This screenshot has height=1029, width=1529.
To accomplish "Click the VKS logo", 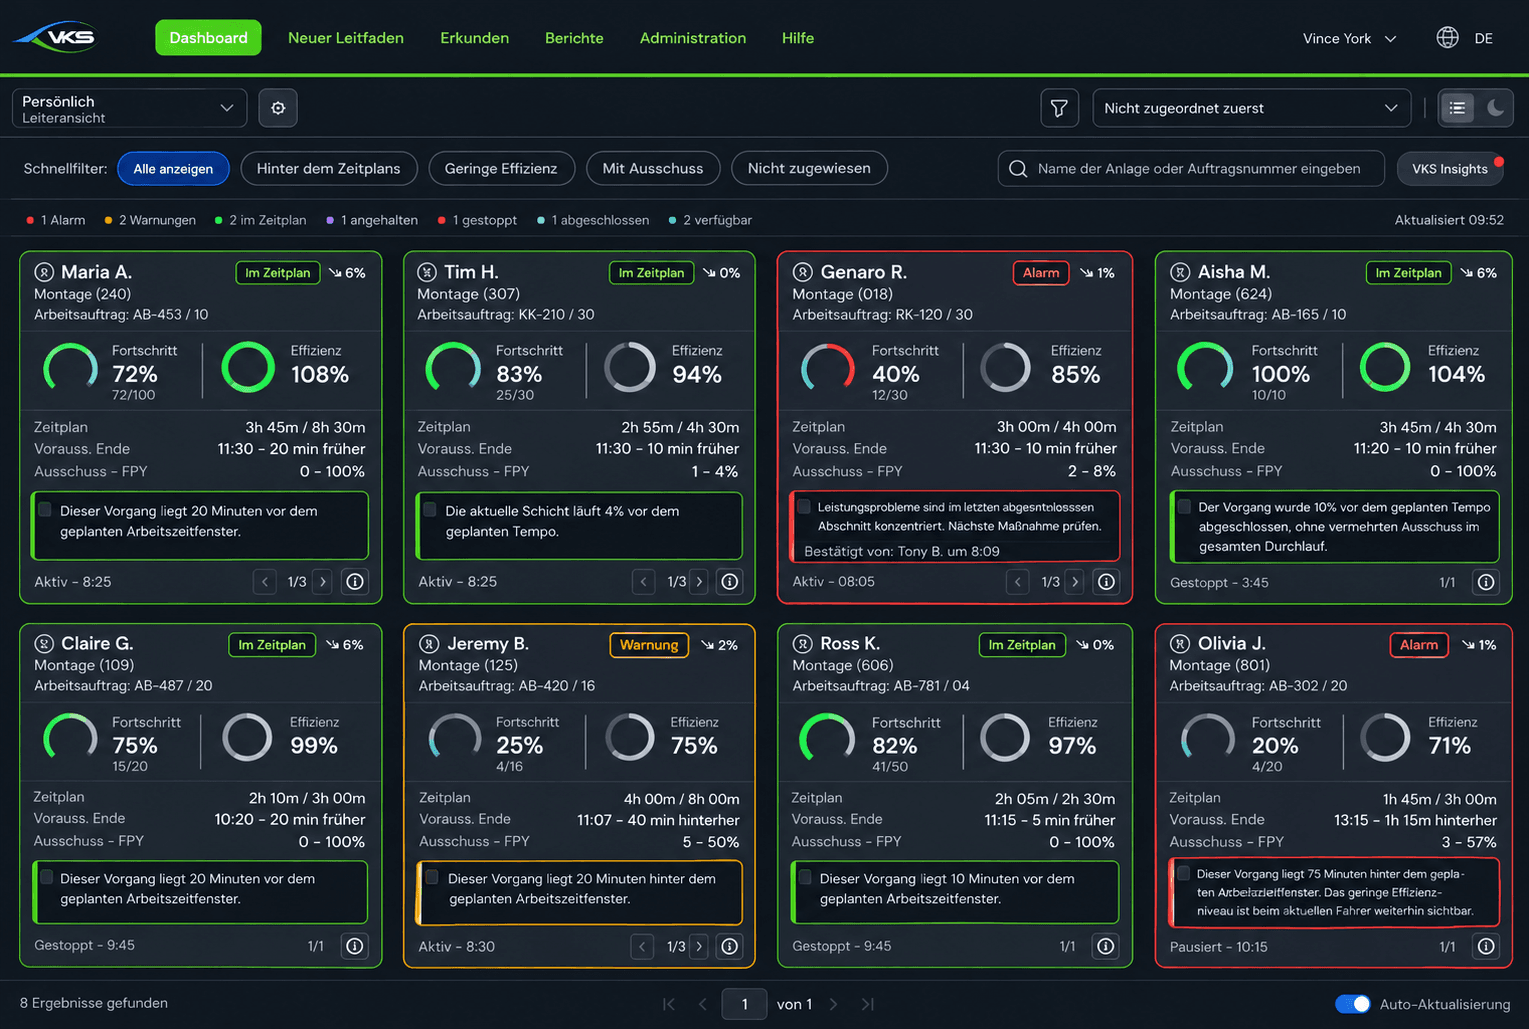I will tap(57, 38).
